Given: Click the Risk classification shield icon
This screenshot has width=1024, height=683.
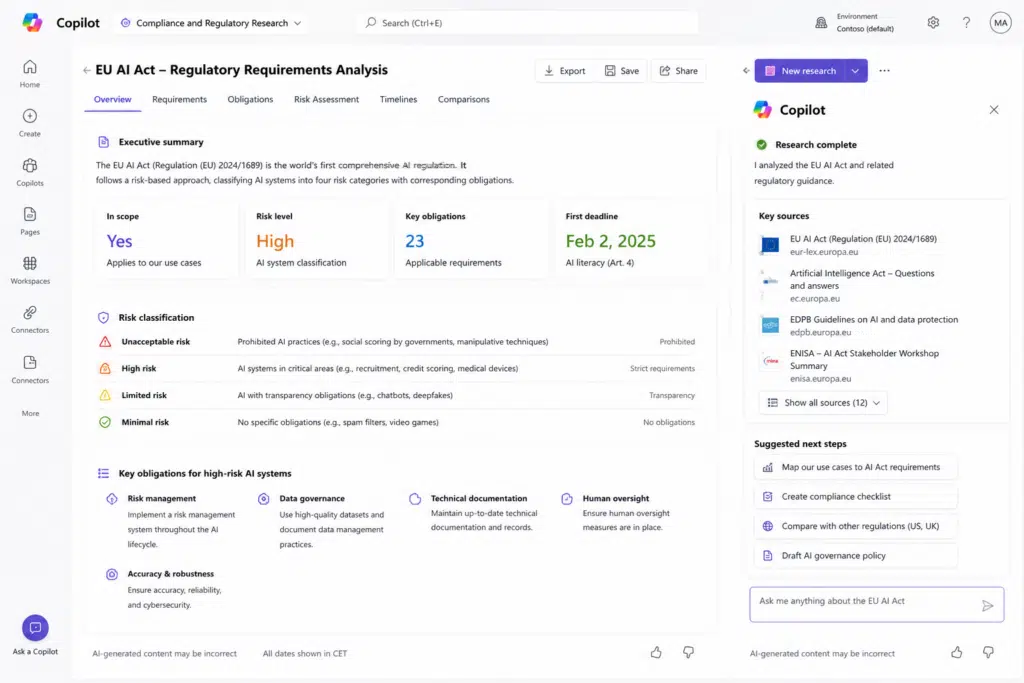Looking at the screenshot, I should click(x=103, y=317).
